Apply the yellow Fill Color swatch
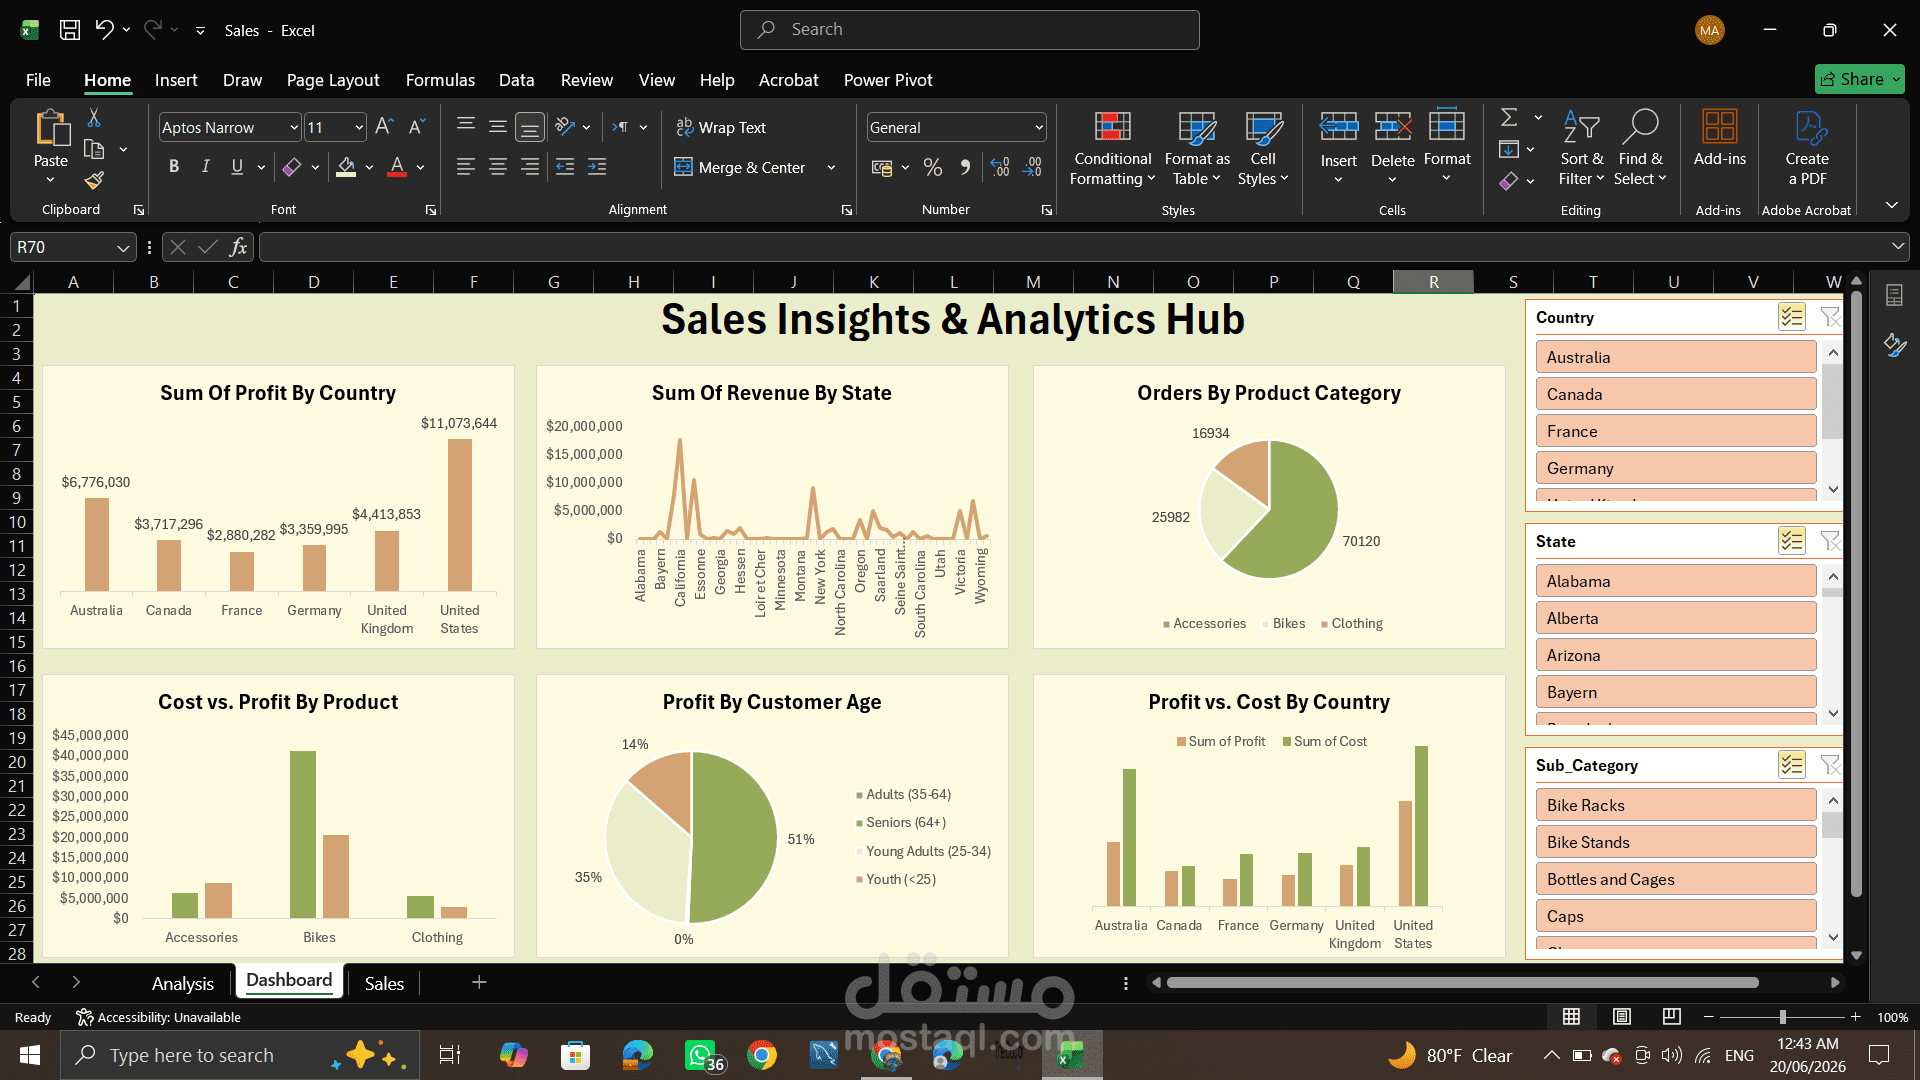Viewport: 1920px width, 1080px height. pos(346,167)
